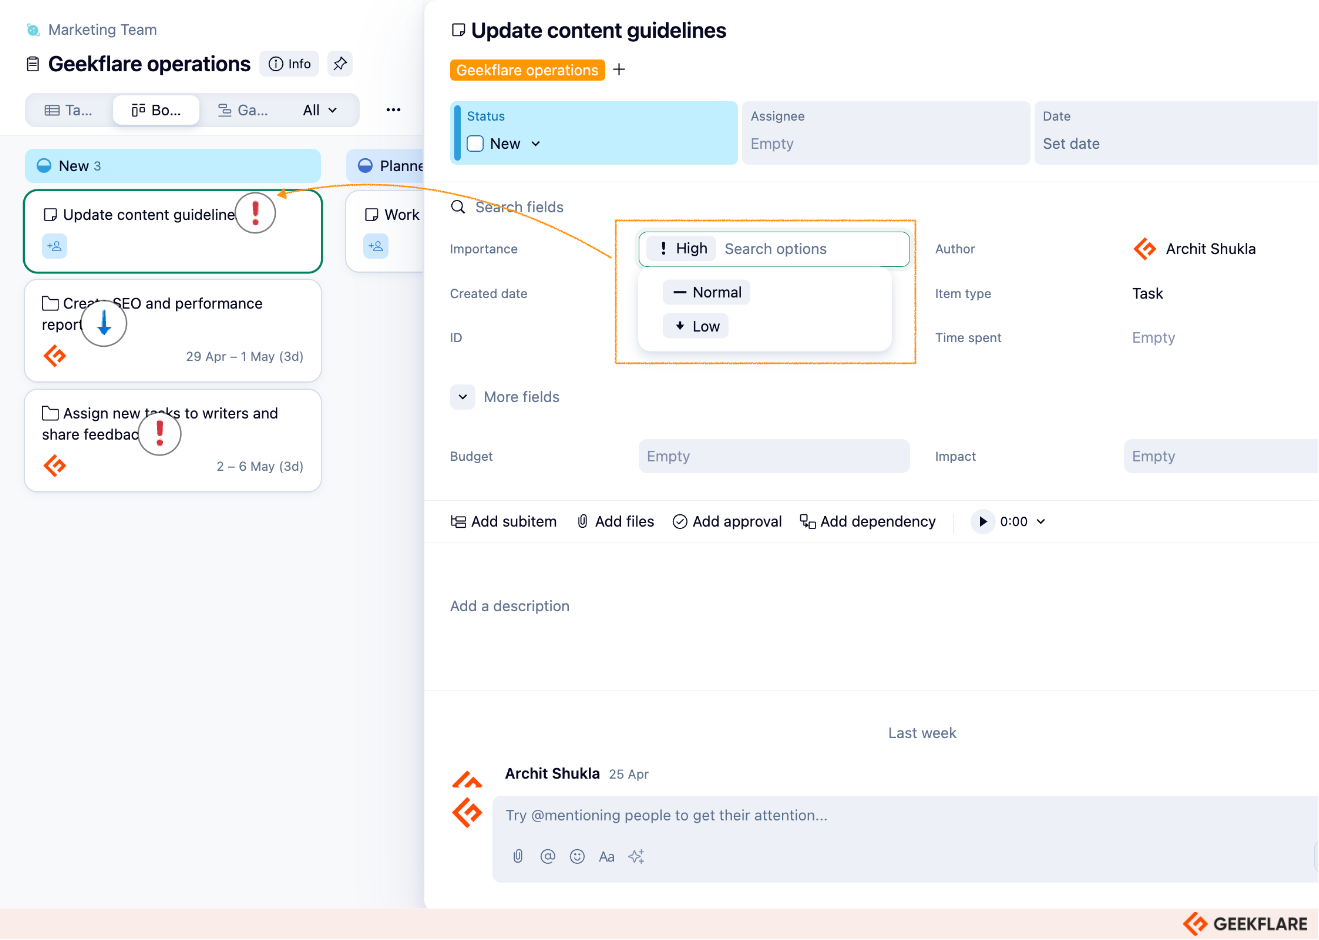Screen dimensions: 1319x940
Task: Click Search options in Importance field
Action: (x=776, y=249)
